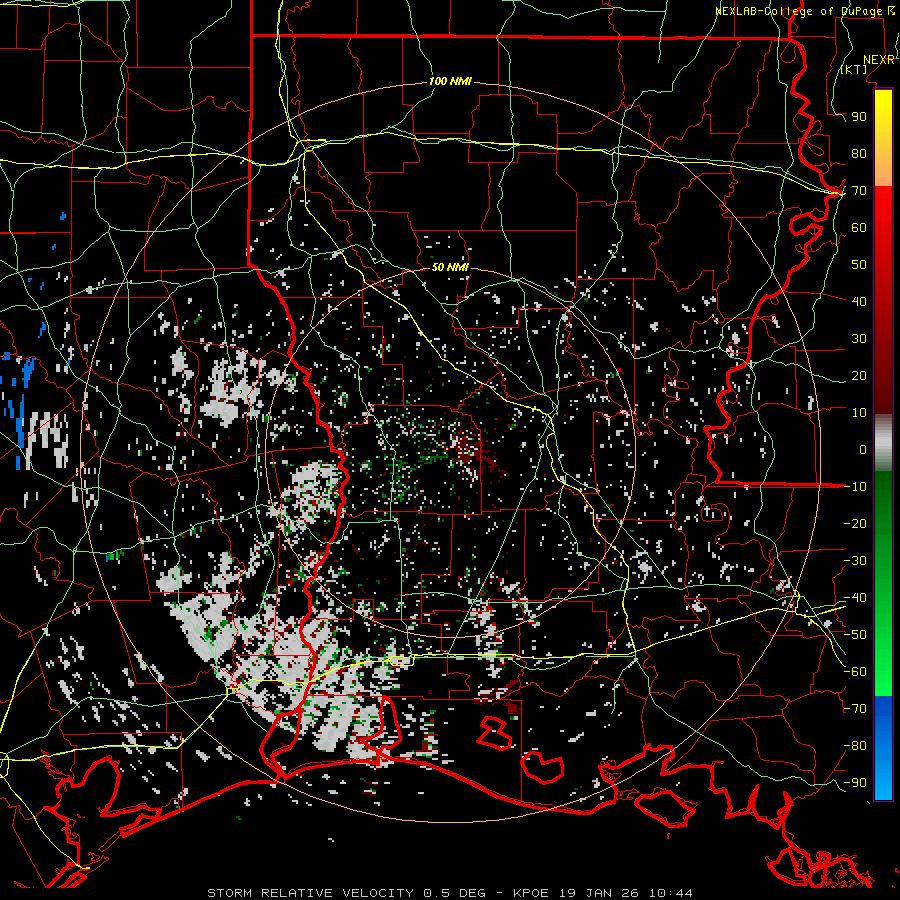Click the -50 value on velocity scale

point(855,635)
